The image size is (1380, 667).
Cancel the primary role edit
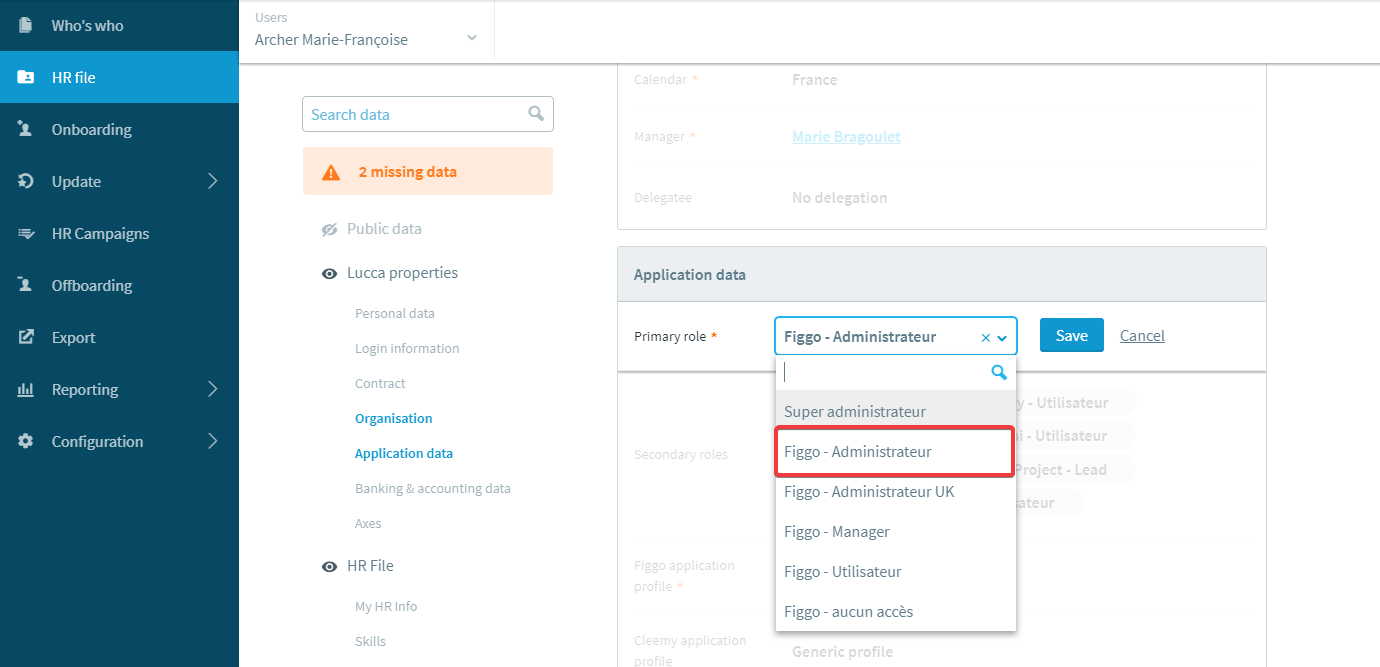(x=1142, y=336)
